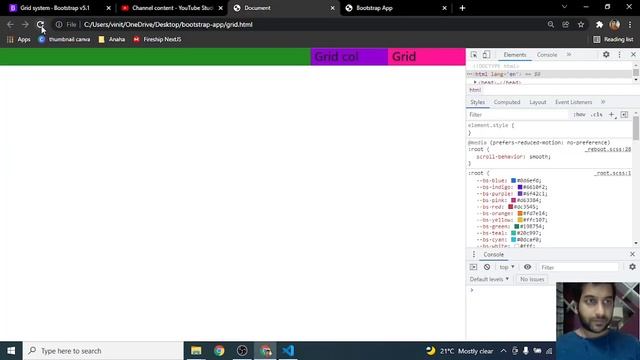
Task: Clear the console
Action: [x=487, y=267]
